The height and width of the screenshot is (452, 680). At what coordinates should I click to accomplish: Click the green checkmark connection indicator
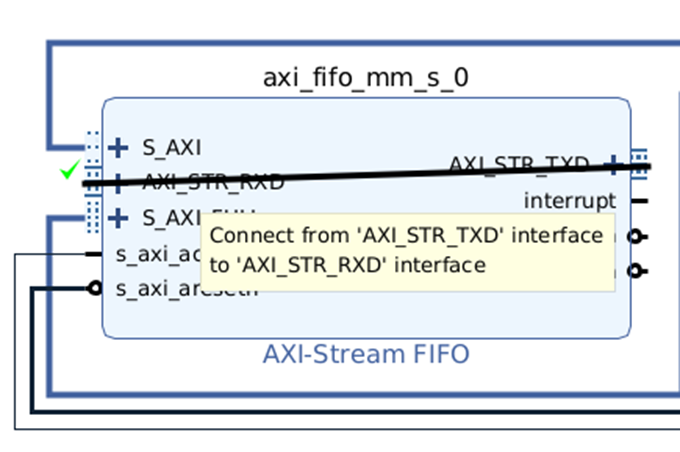pyautogui.click(x=69, y=172)
